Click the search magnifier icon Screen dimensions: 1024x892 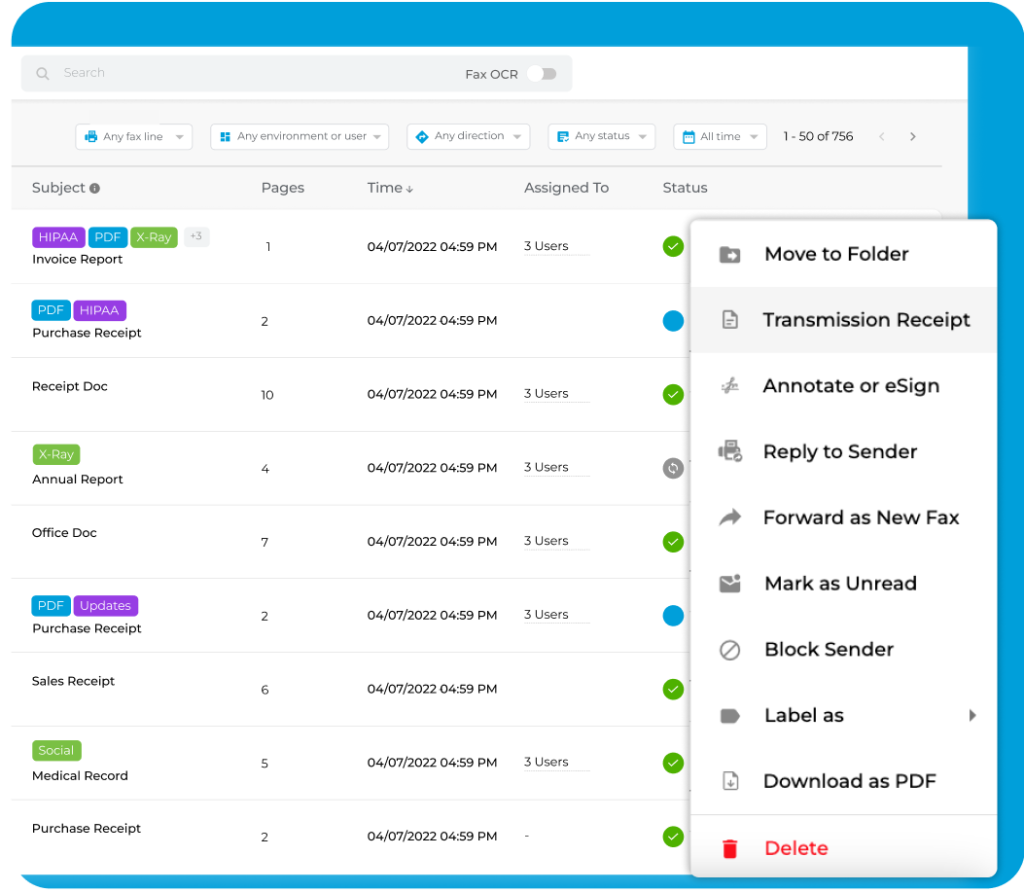click(42, 73)
